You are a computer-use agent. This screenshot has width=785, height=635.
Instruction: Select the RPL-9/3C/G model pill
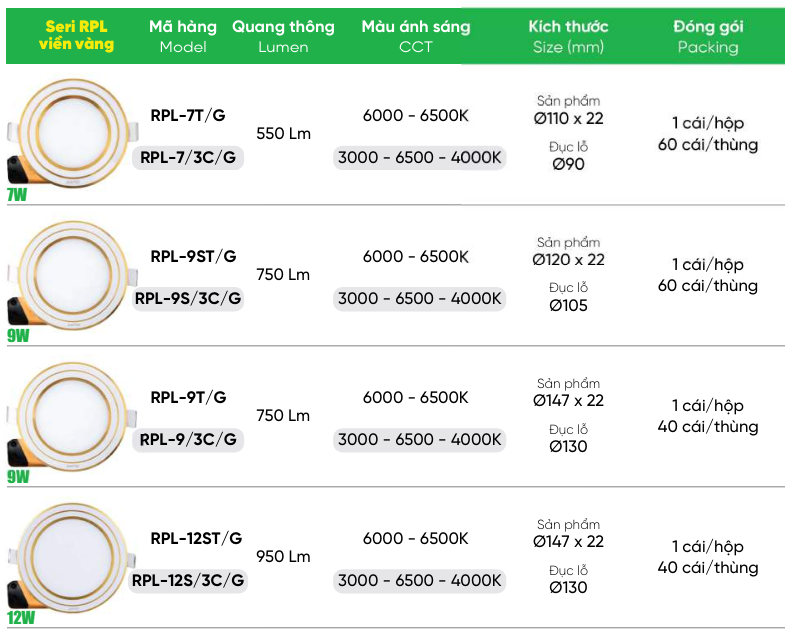188,440
